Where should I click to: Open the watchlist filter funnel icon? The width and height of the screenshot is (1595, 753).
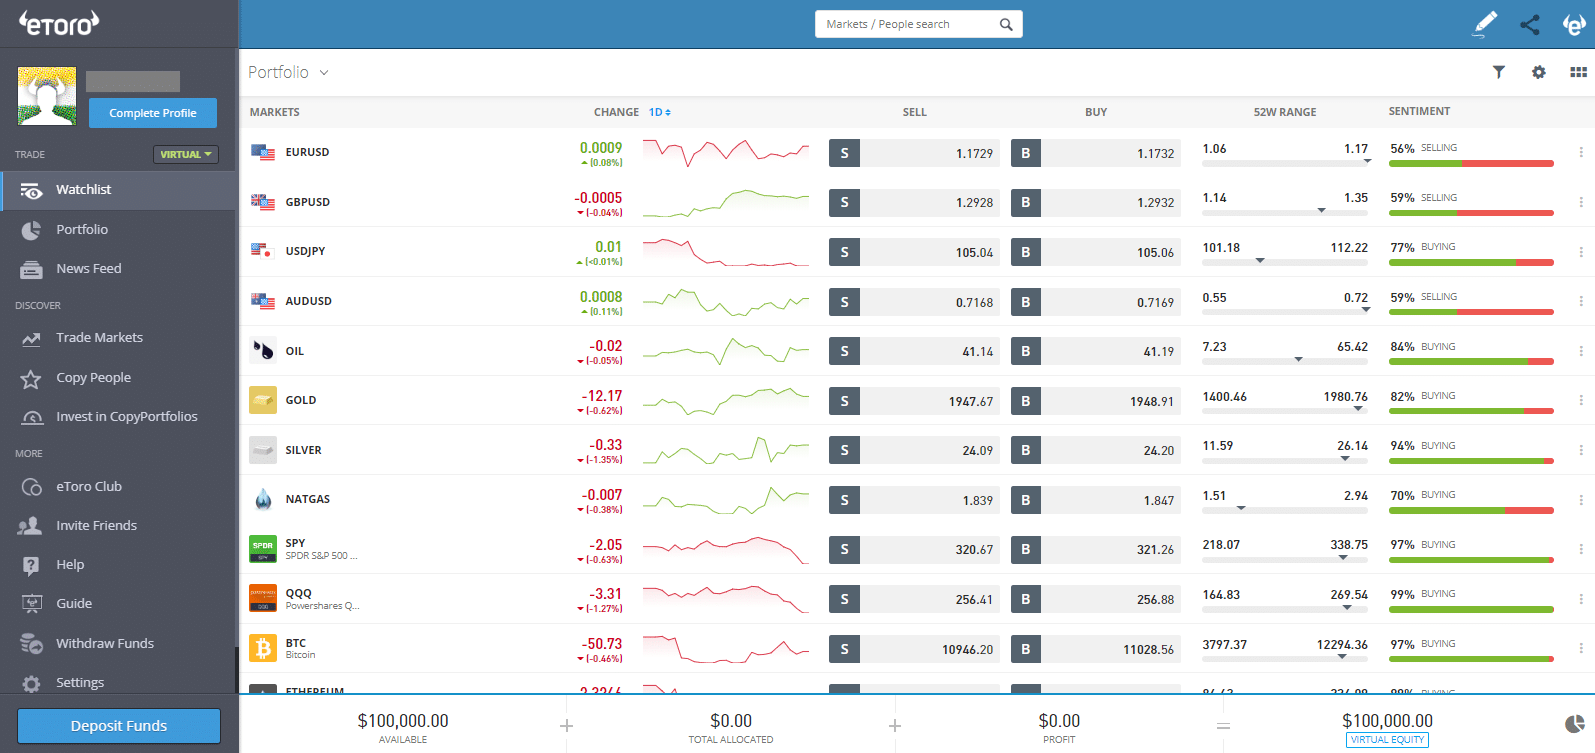point(1499,72)
